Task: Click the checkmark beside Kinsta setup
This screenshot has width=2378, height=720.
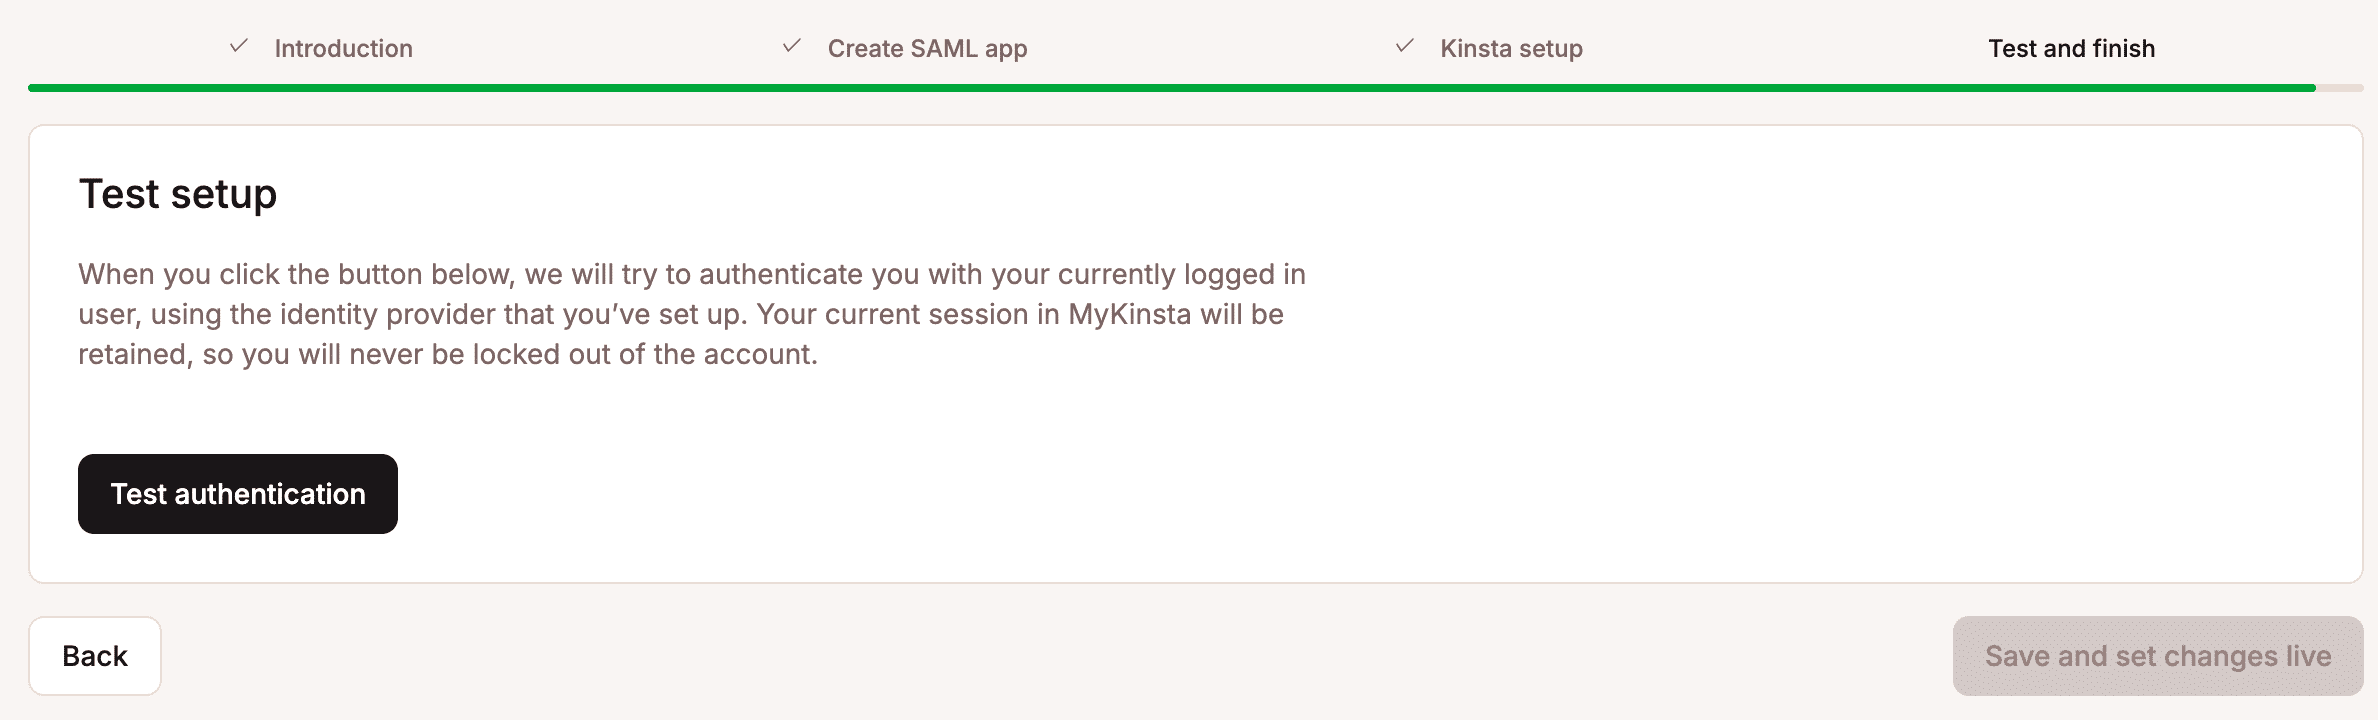Action: click(x=1403, y=46)
